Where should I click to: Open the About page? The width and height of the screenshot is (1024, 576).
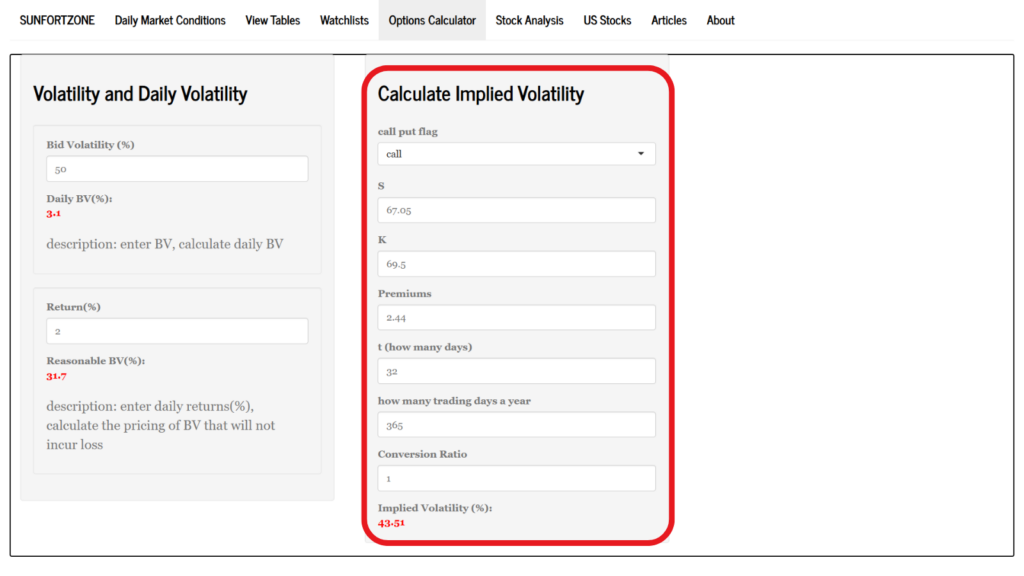tap(720, 19)
